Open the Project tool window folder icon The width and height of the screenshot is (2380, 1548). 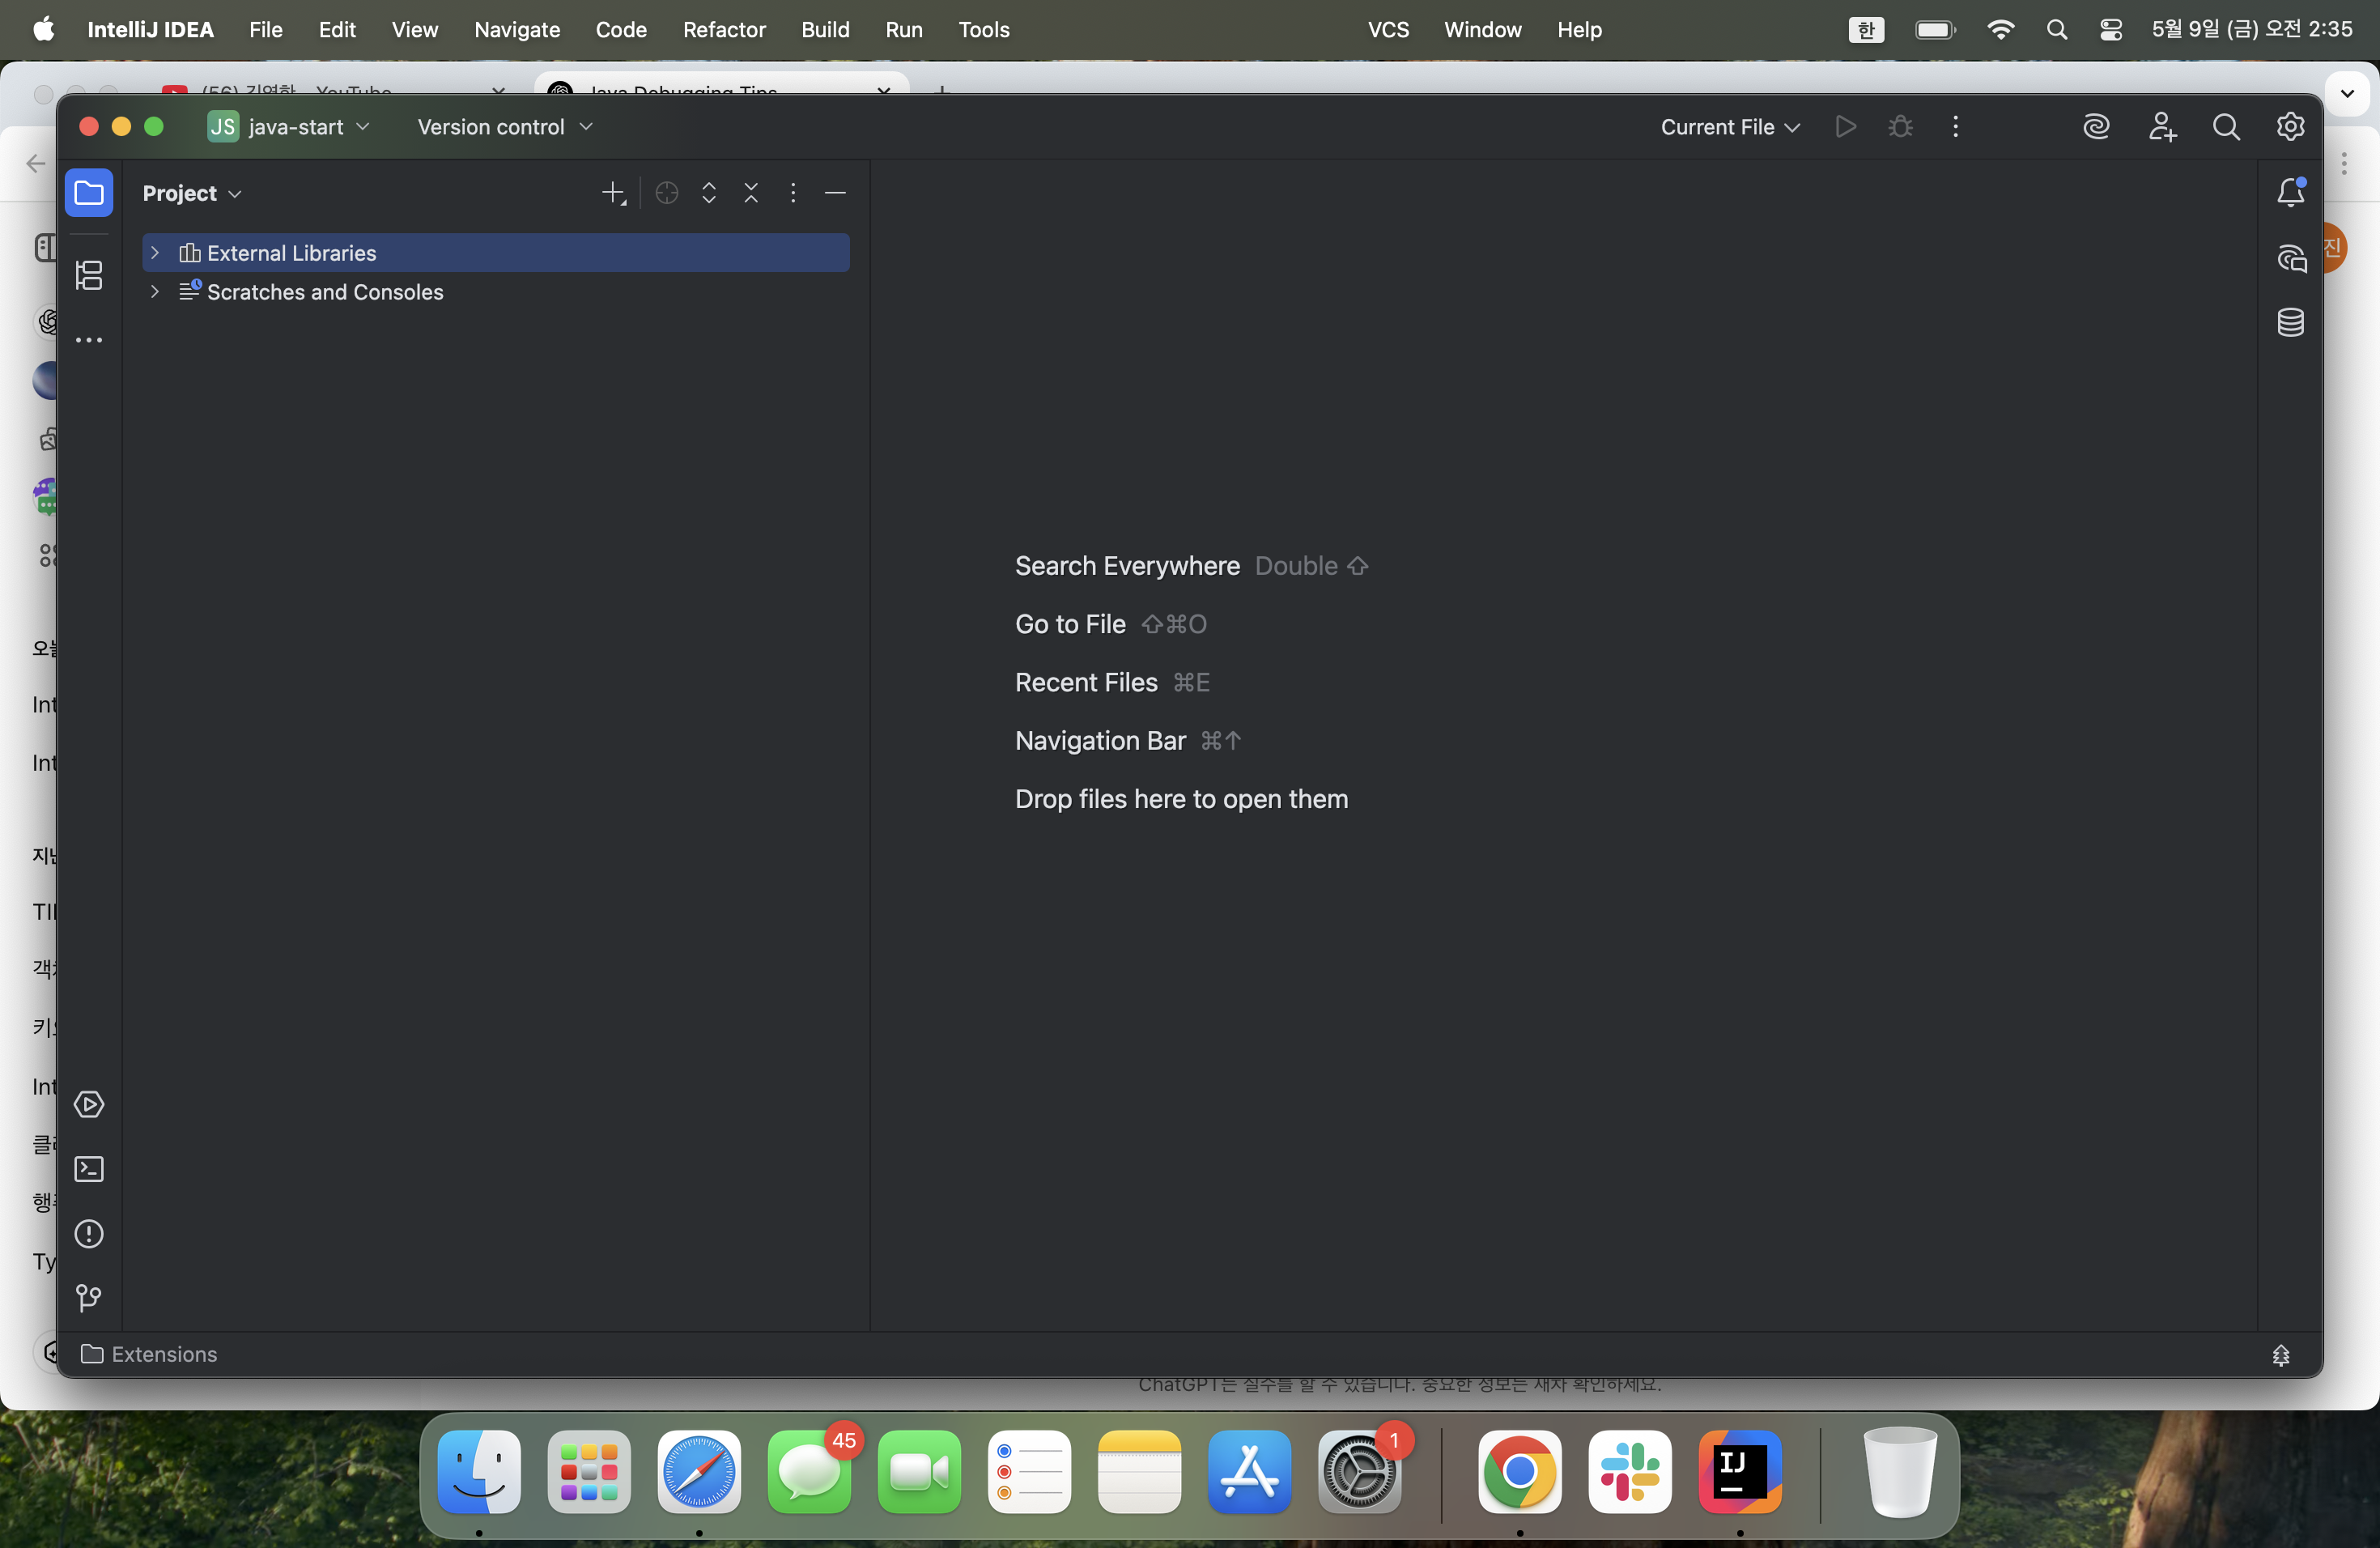point(89,192)
